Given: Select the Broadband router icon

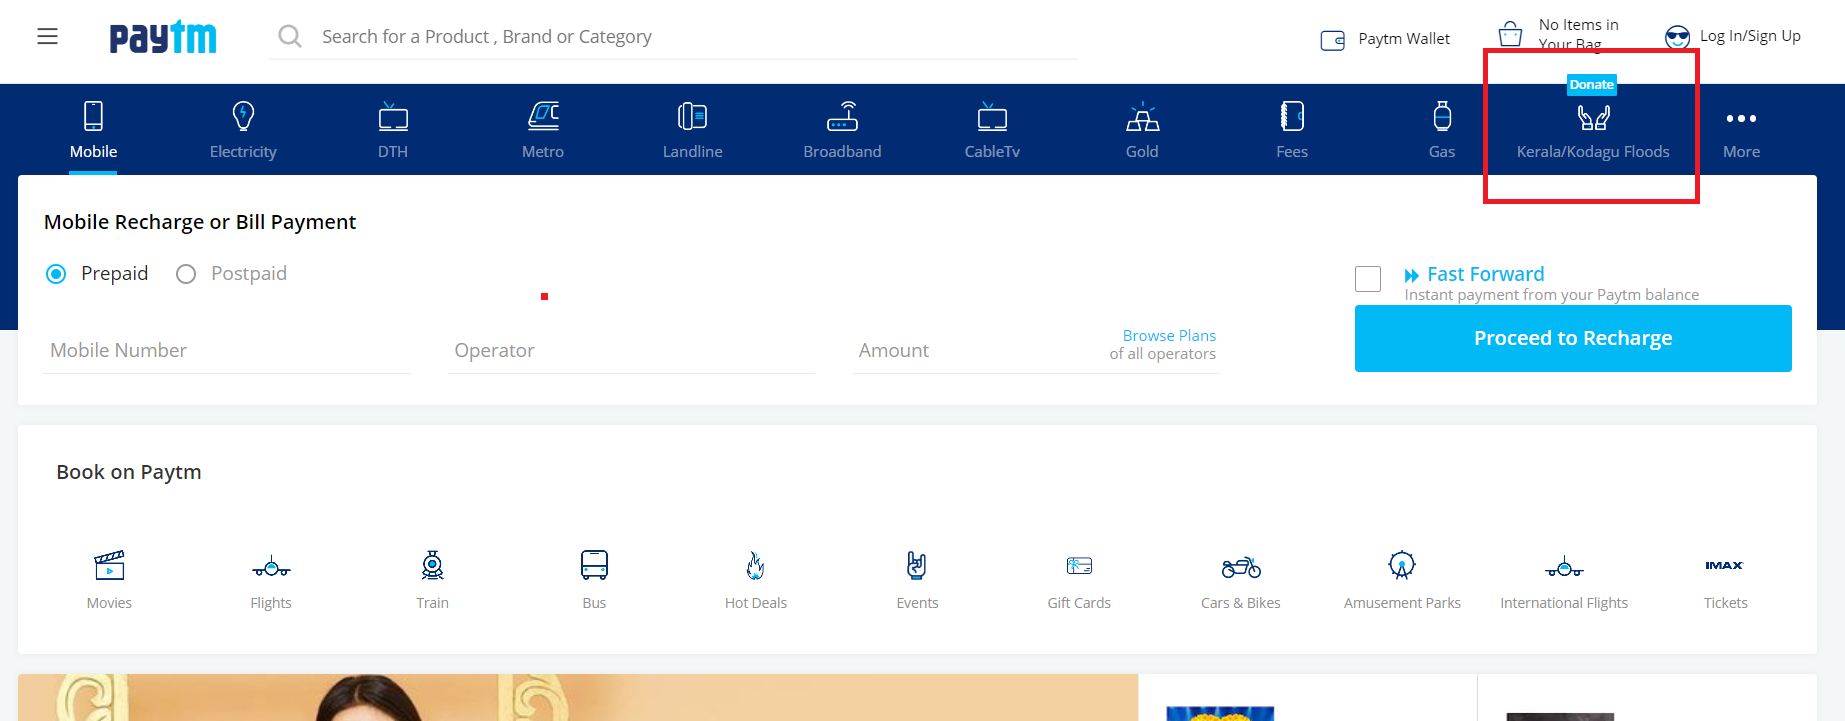Looking at the screenshot, I should tap(842, 116).
